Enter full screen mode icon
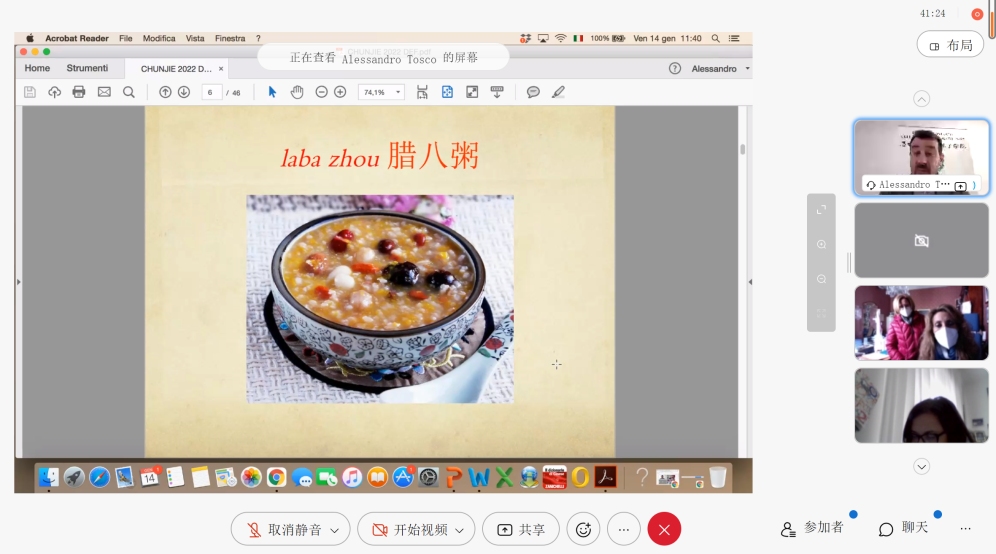The image size is (996, 554). coord(472,92)
